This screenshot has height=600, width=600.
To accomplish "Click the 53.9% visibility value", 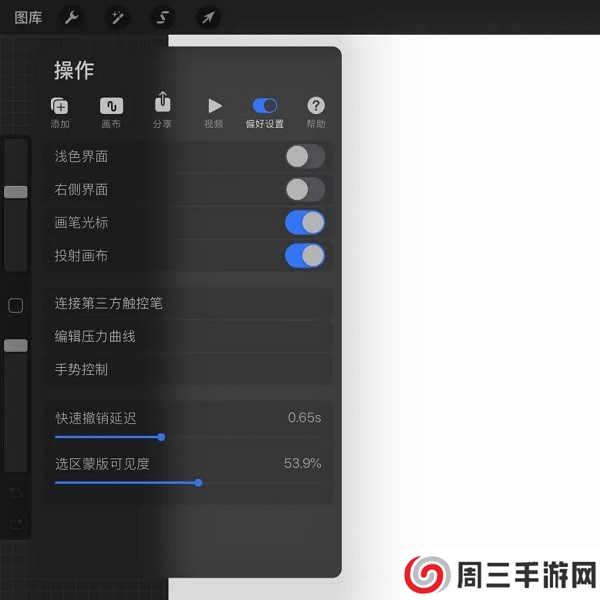I will pos(302,463).
